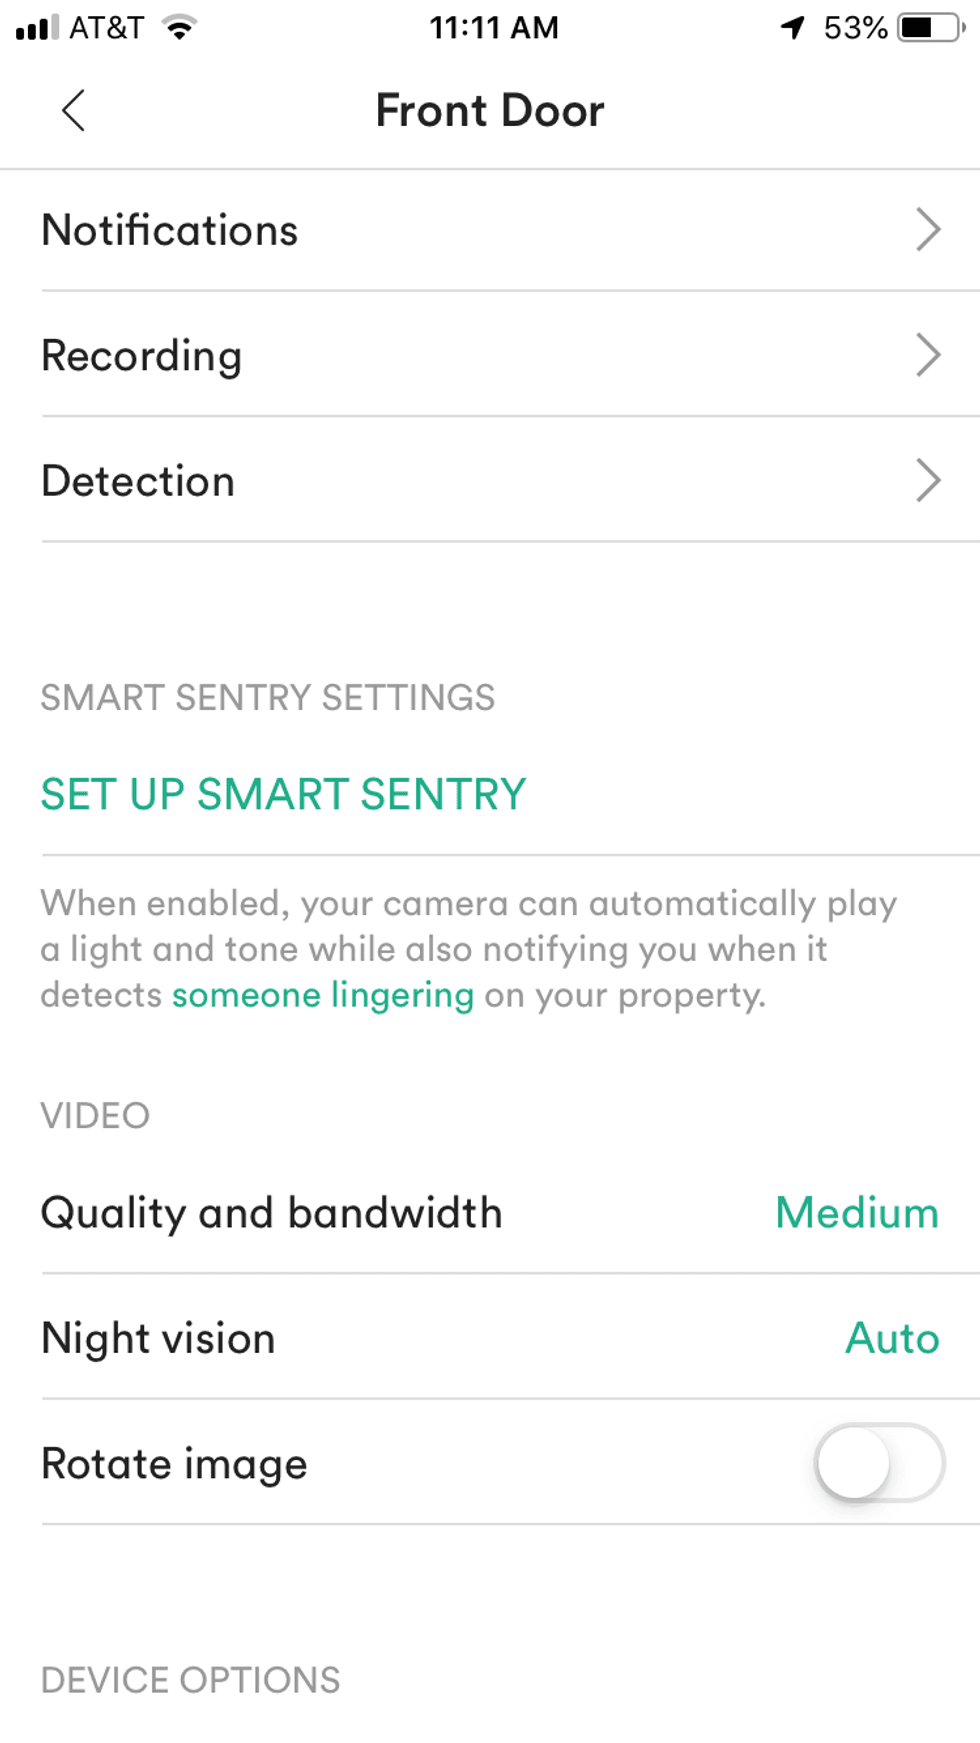Select the Medium quality value
980x1743 pixels.
[856, 1212]
